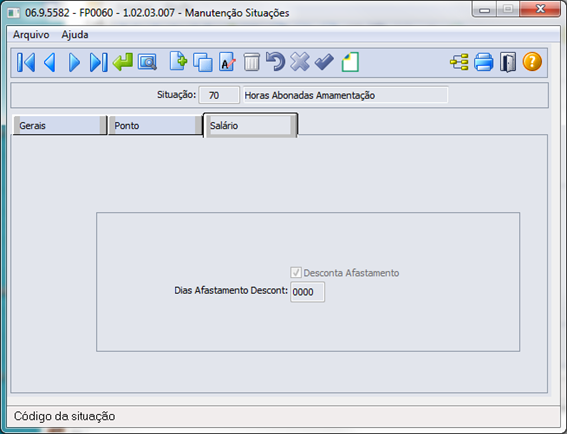Open the Ajuda menu
The height and width of the screenshot is (434, 567).
click(75, 35)
